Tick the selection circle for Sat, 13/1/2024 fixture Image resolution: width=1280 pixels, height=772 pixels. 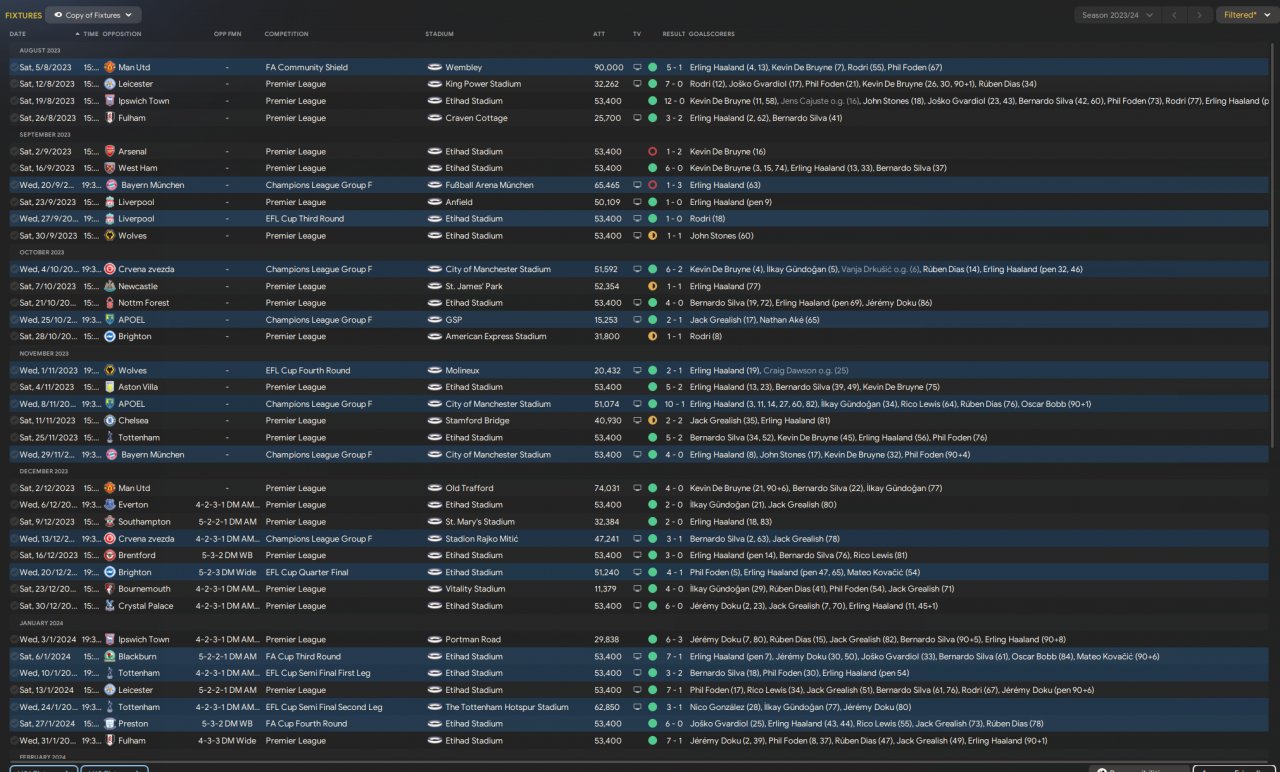pos(14,690)
